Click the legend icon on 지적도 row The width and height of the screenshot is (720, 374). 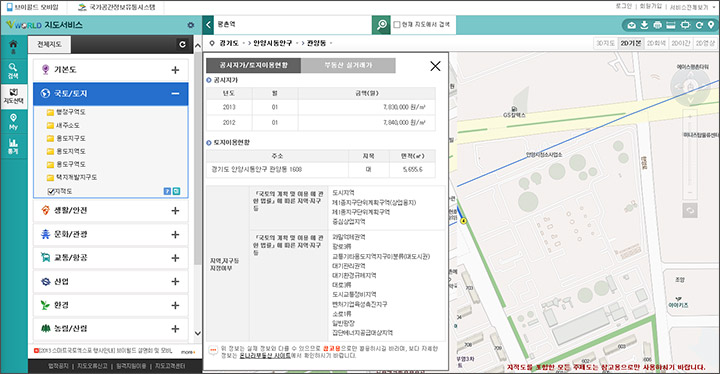pyautogui.click(x=176, y=191)
